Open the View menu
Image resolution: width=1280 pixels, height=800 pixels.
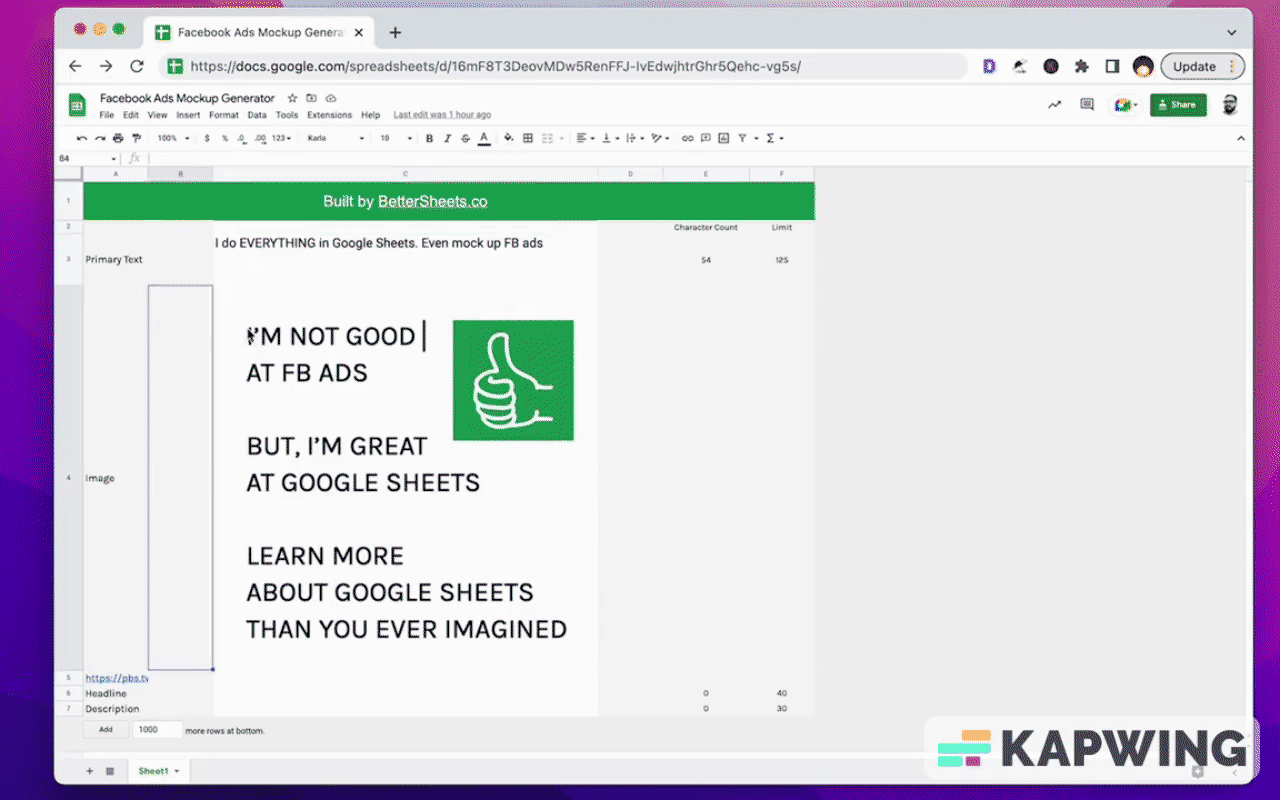[157, 115]
